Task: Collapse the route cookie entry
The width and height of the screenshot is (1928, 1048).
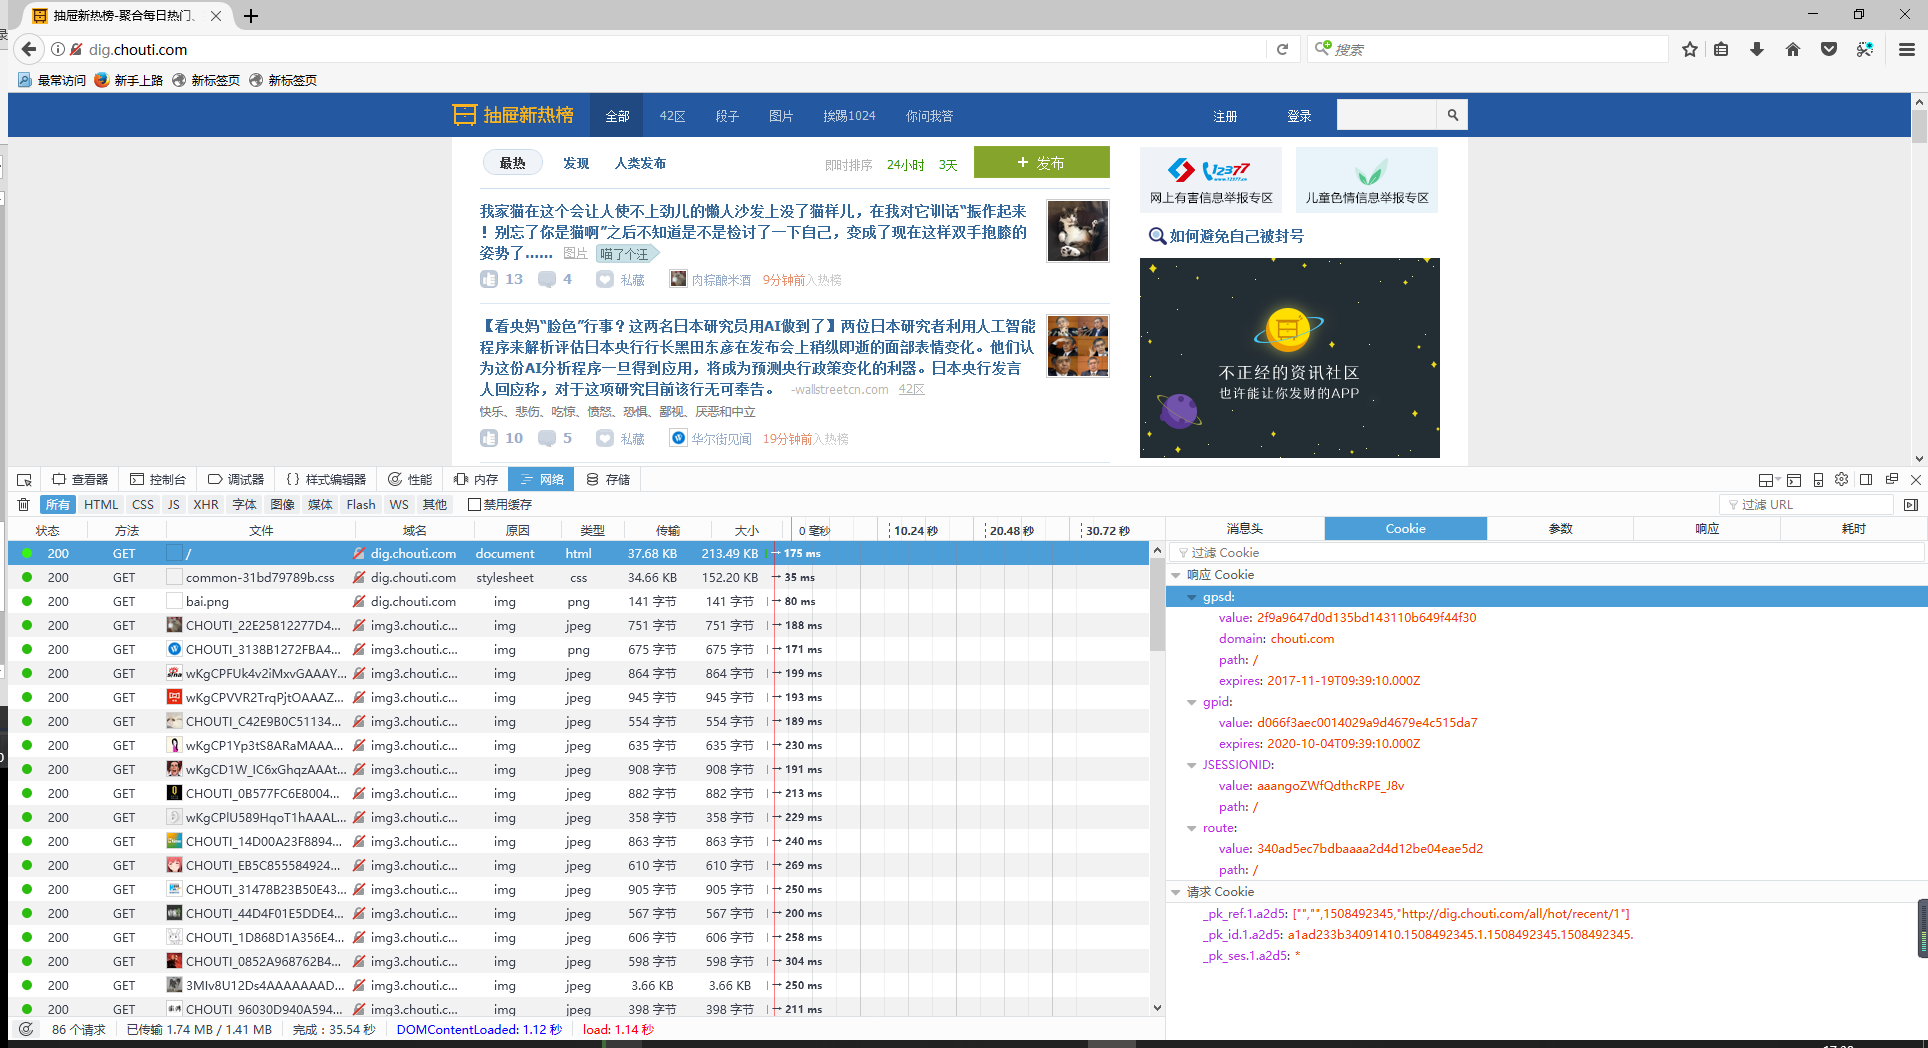Action: (x=1192, y=828)
